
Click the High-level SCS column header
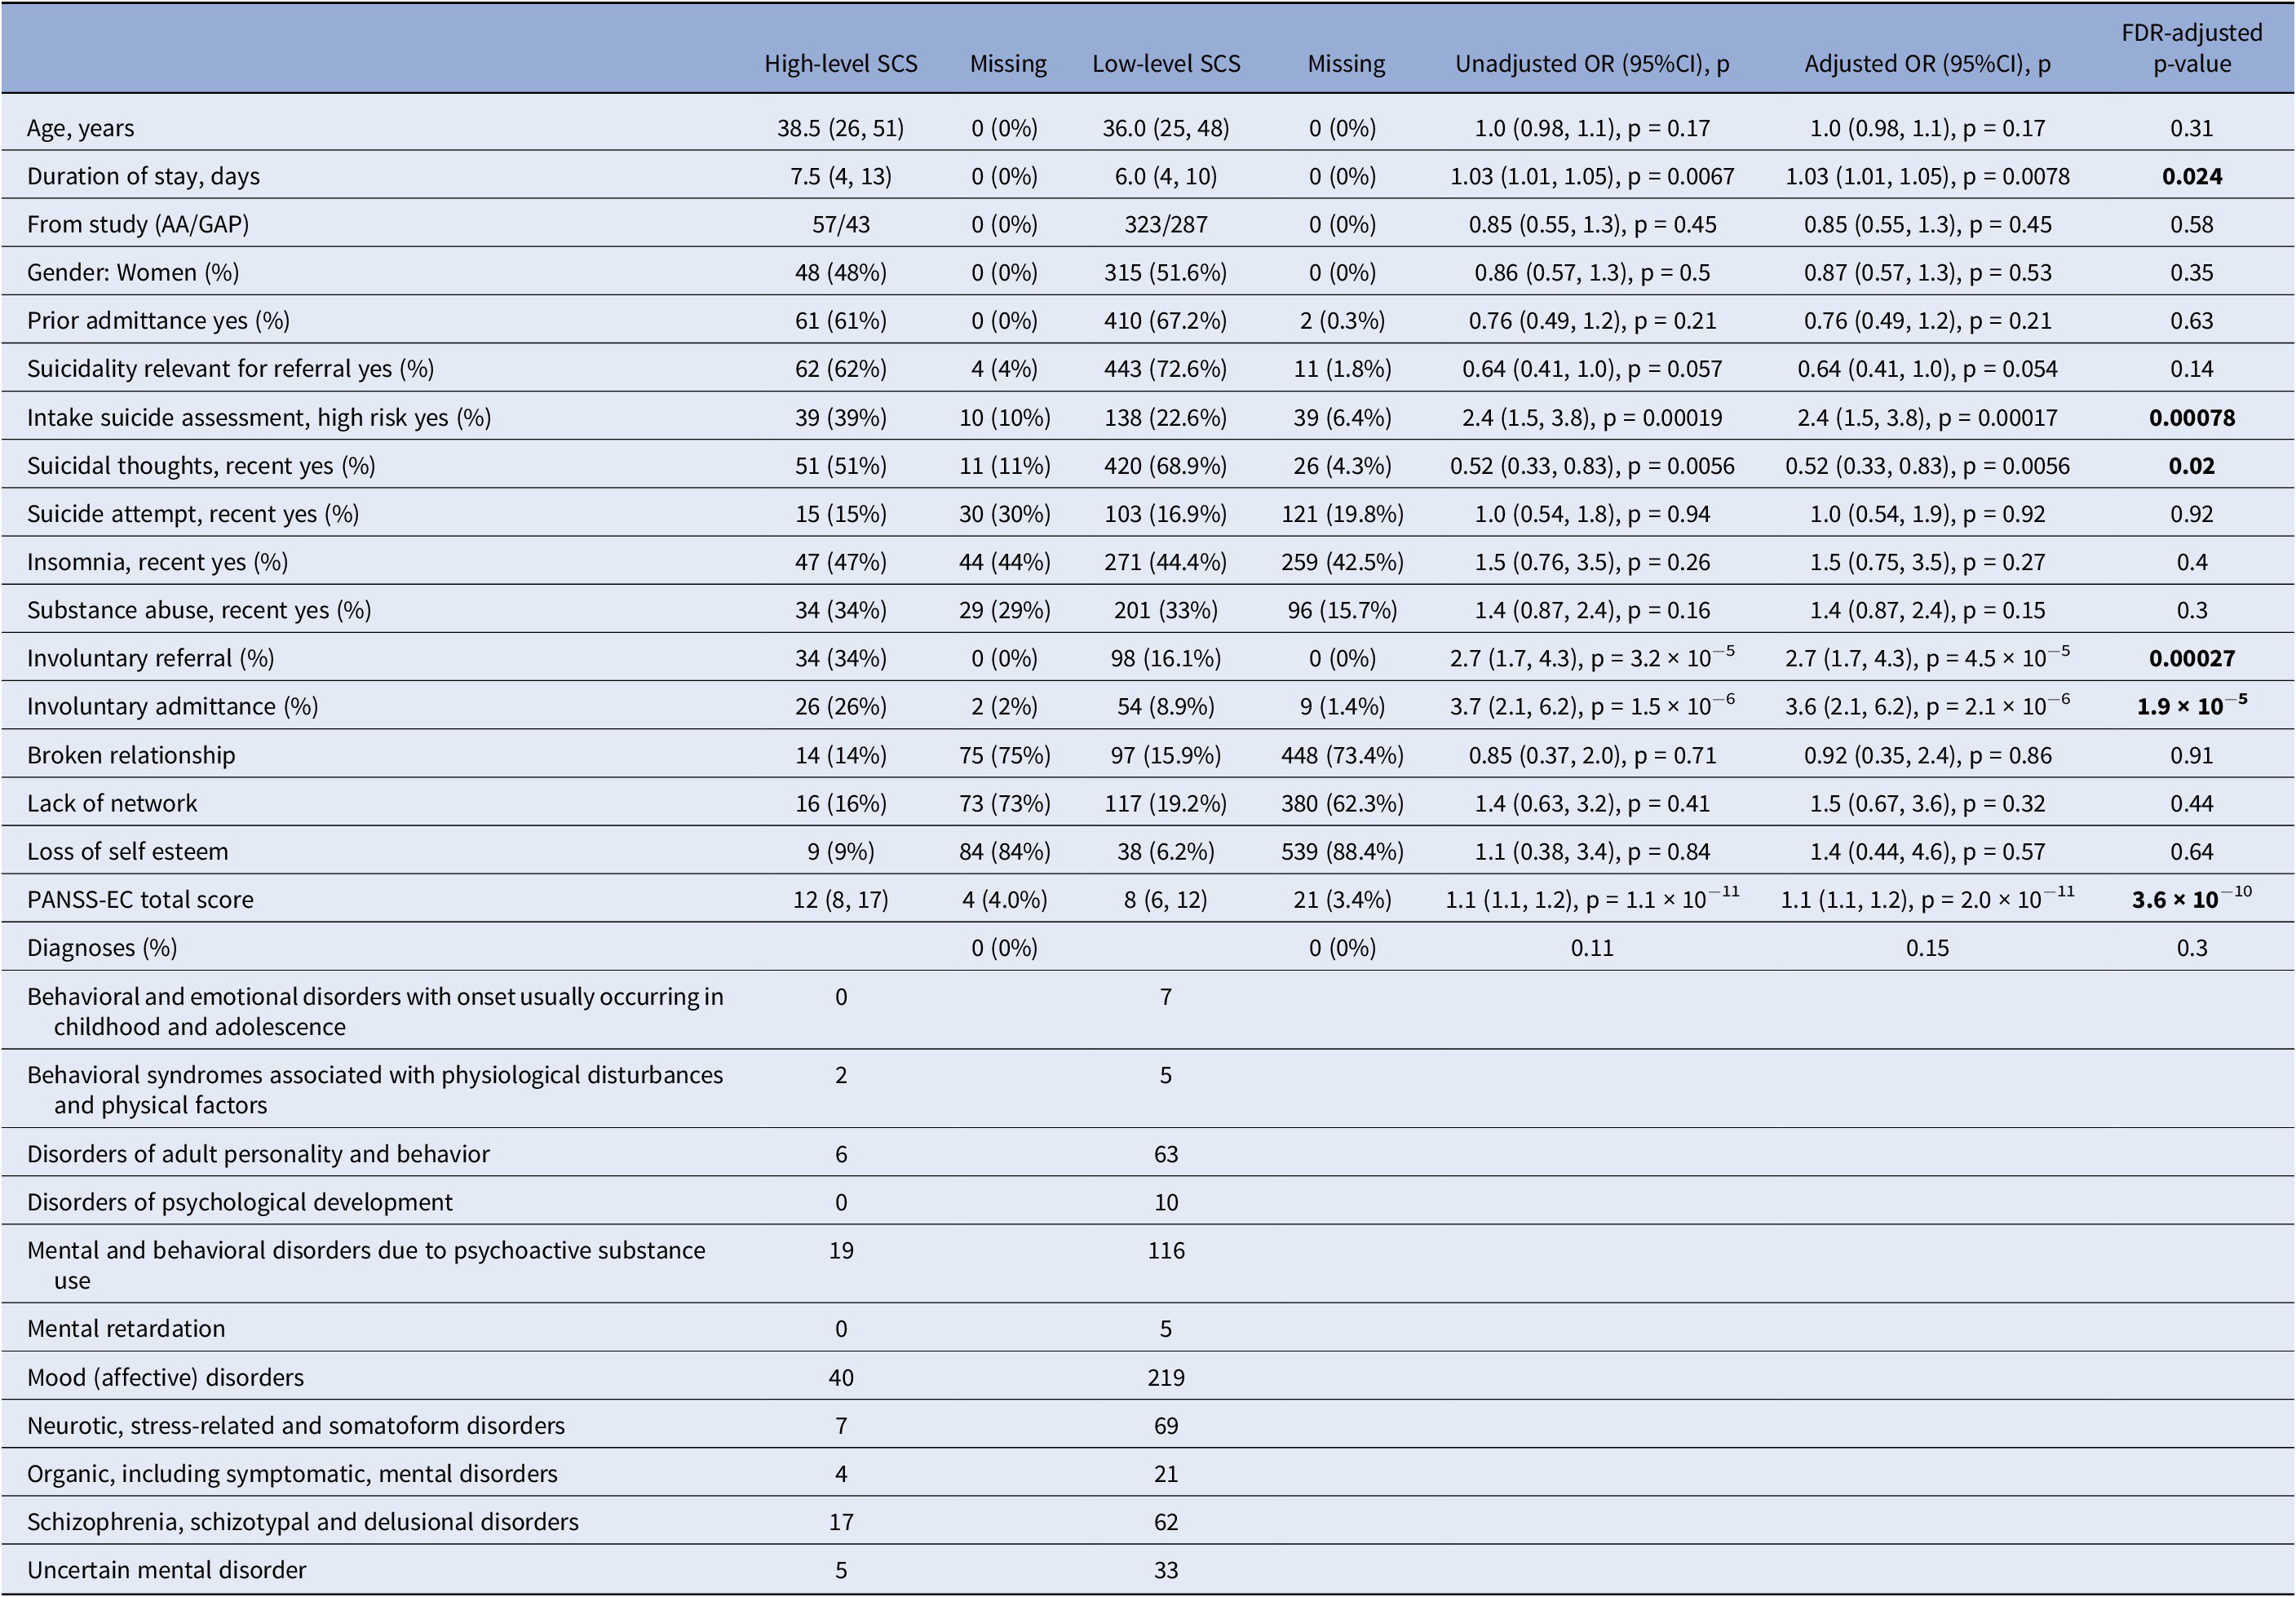[x=840, y=64]
